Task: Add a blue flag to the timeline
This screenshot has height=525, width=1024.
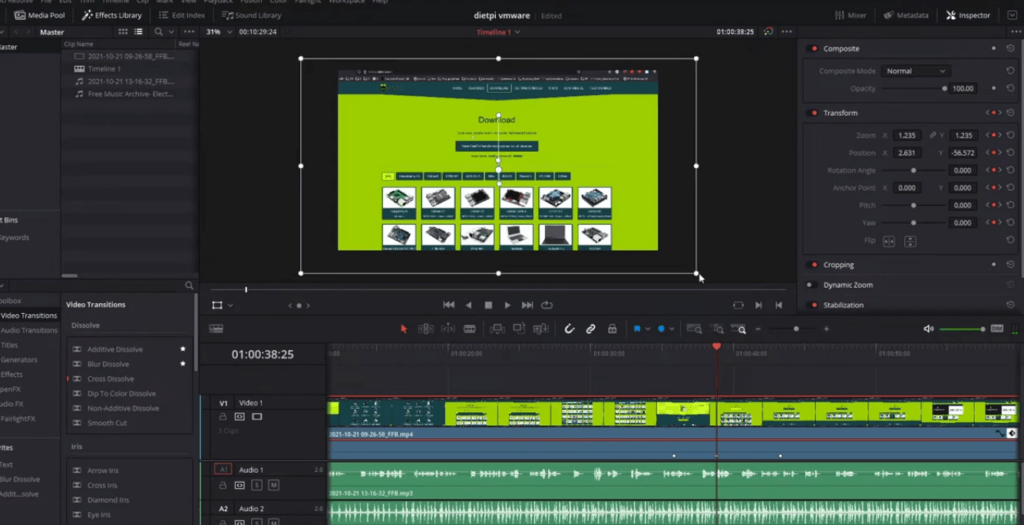Action: [637, 329]
